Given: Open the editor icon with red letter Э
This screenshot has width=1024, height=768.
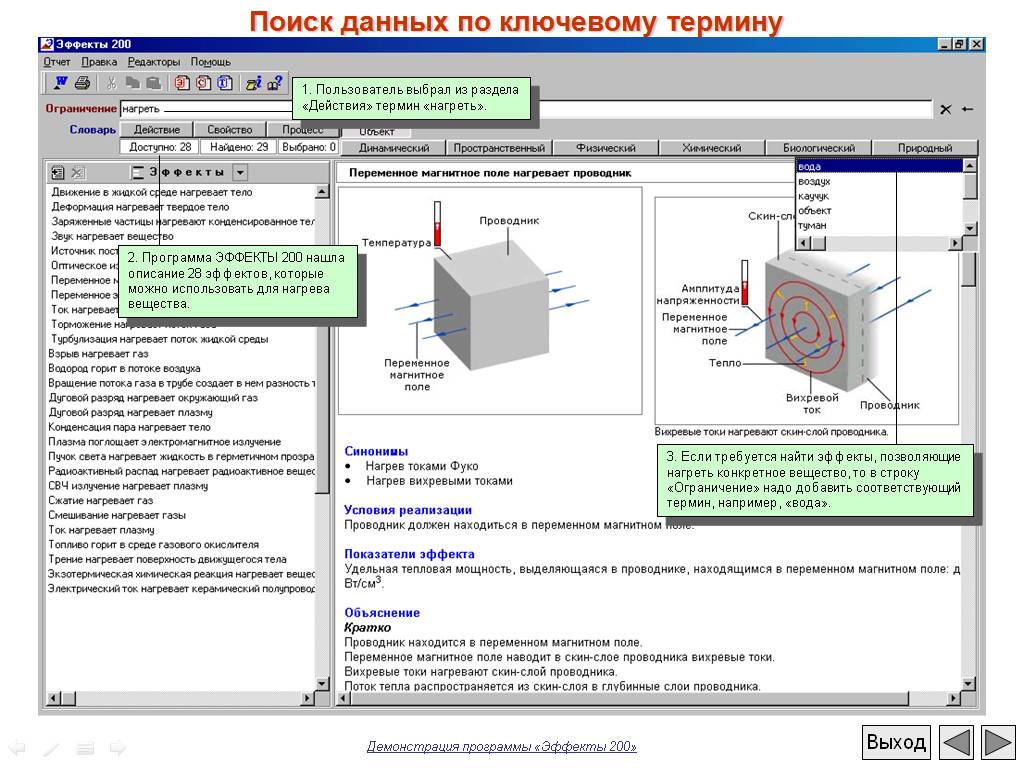Looking at the screenshot, I should point(182,83).
